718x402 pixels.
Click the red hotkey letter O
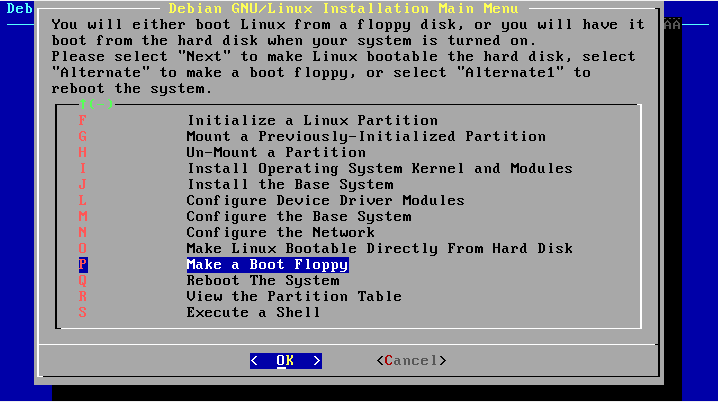pyautogui.click(x=82, y=249)
